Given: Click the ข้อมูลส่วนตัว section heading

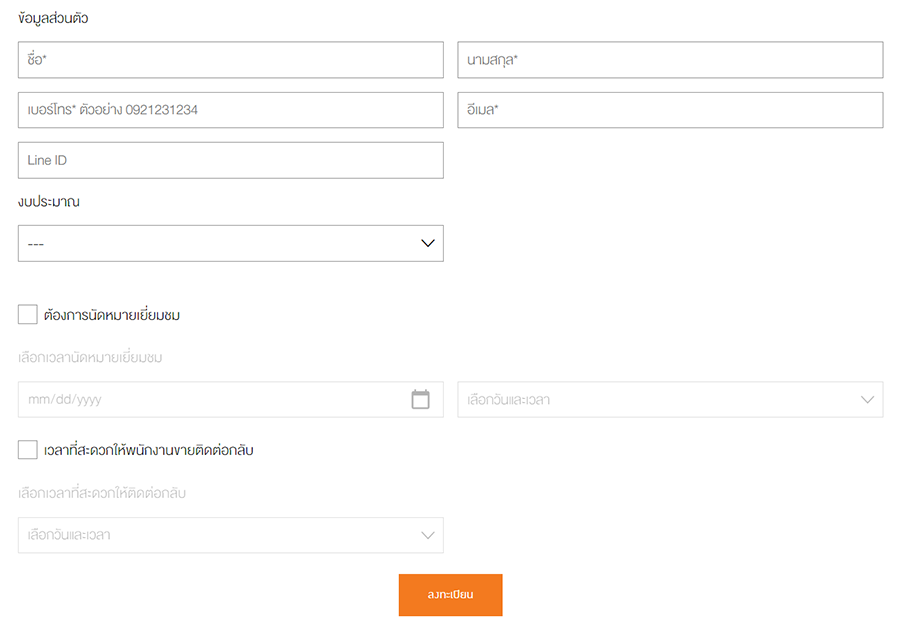Looking at the screenshot, I should point(53,18).
